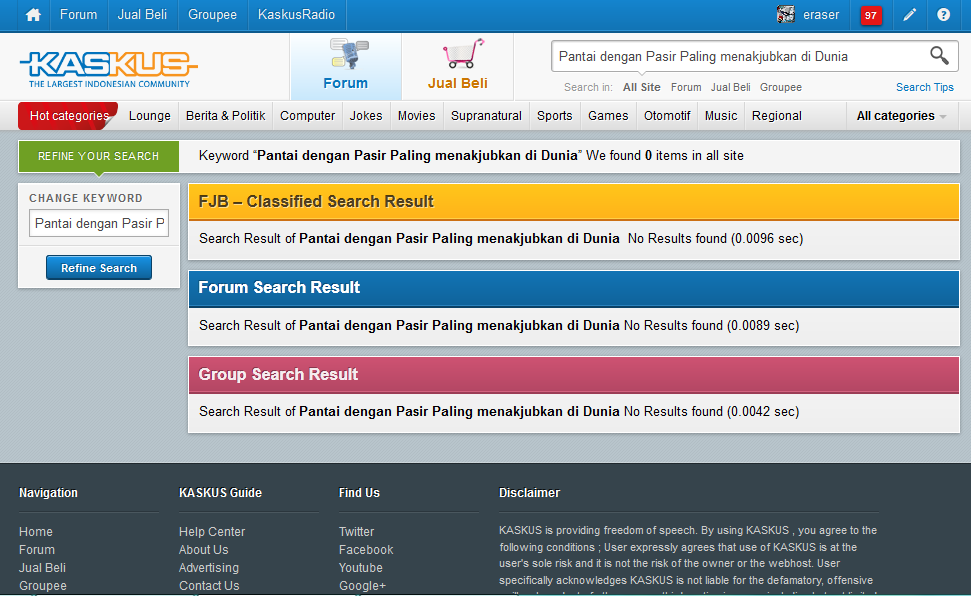The image size is (971, 596).
Task: Set search scope to Groupee
Action: 781,87
